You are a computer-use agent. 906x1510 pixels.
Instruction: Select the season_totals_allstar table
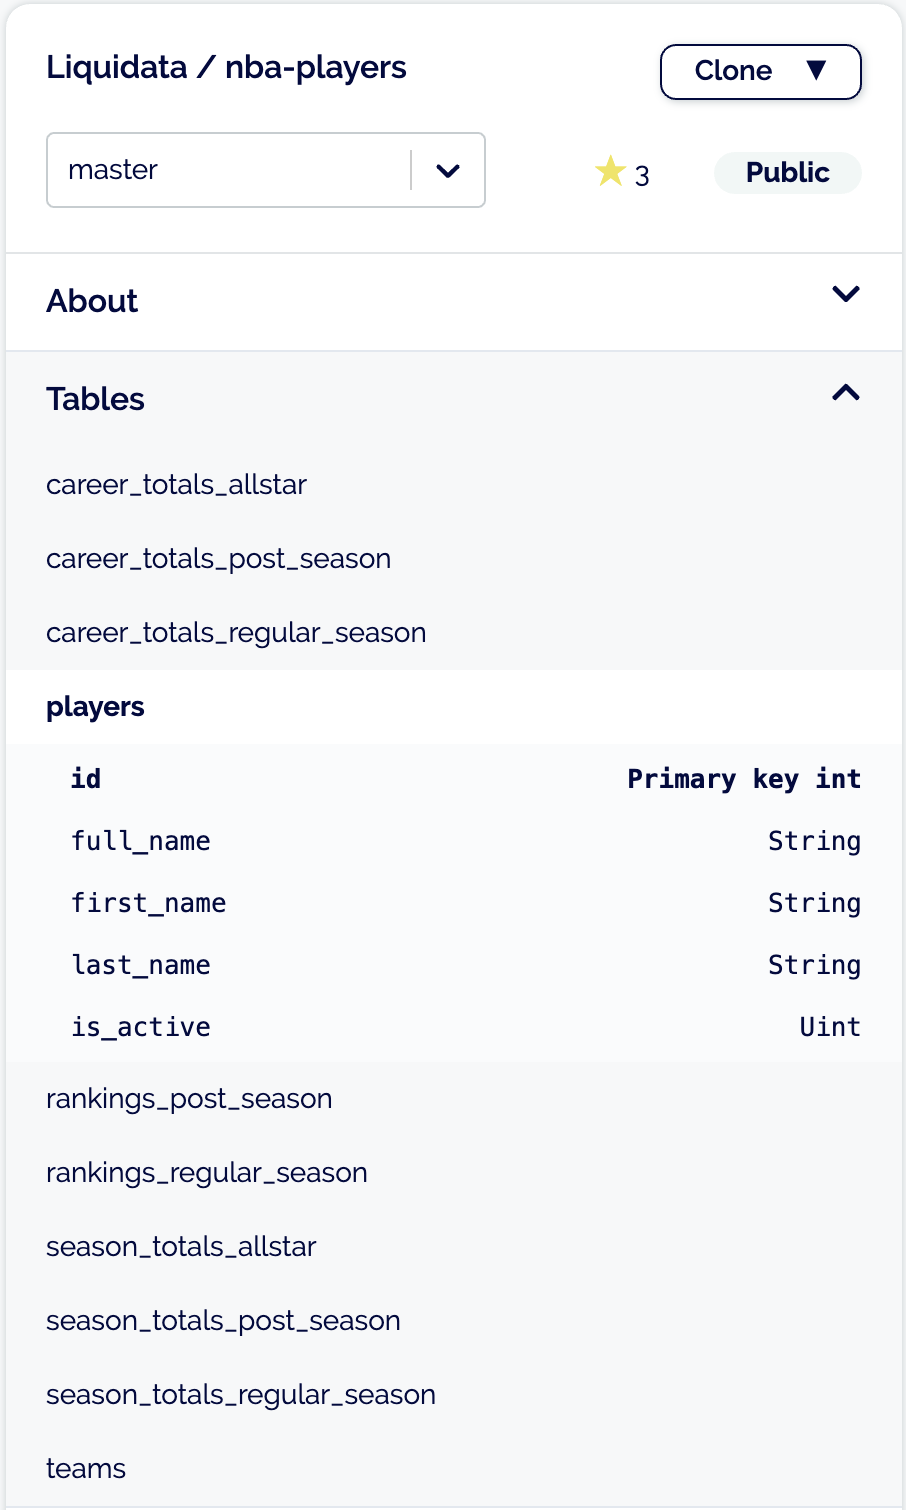coord(181,1247)
